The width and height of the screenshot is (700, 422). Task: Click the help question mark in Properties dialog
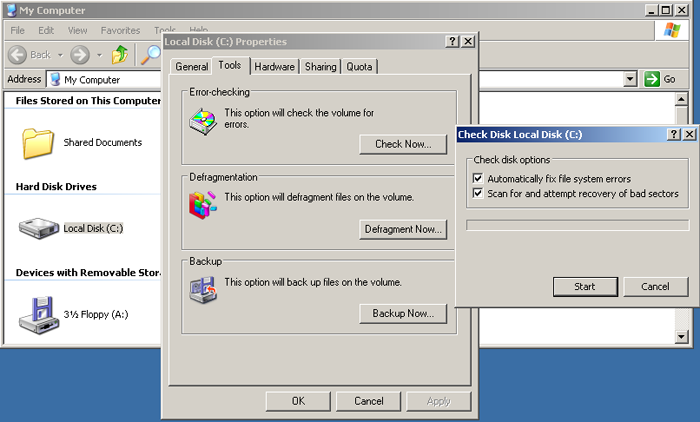[452, 42]
